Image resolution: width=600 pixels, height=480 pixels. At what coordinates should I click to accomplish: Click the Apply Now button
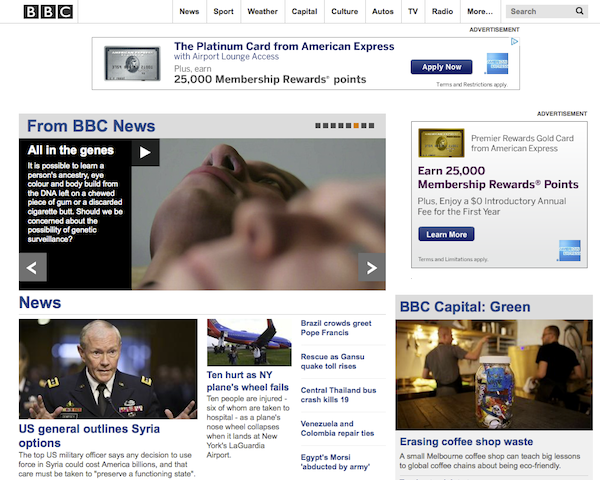(x=442, y=67)
